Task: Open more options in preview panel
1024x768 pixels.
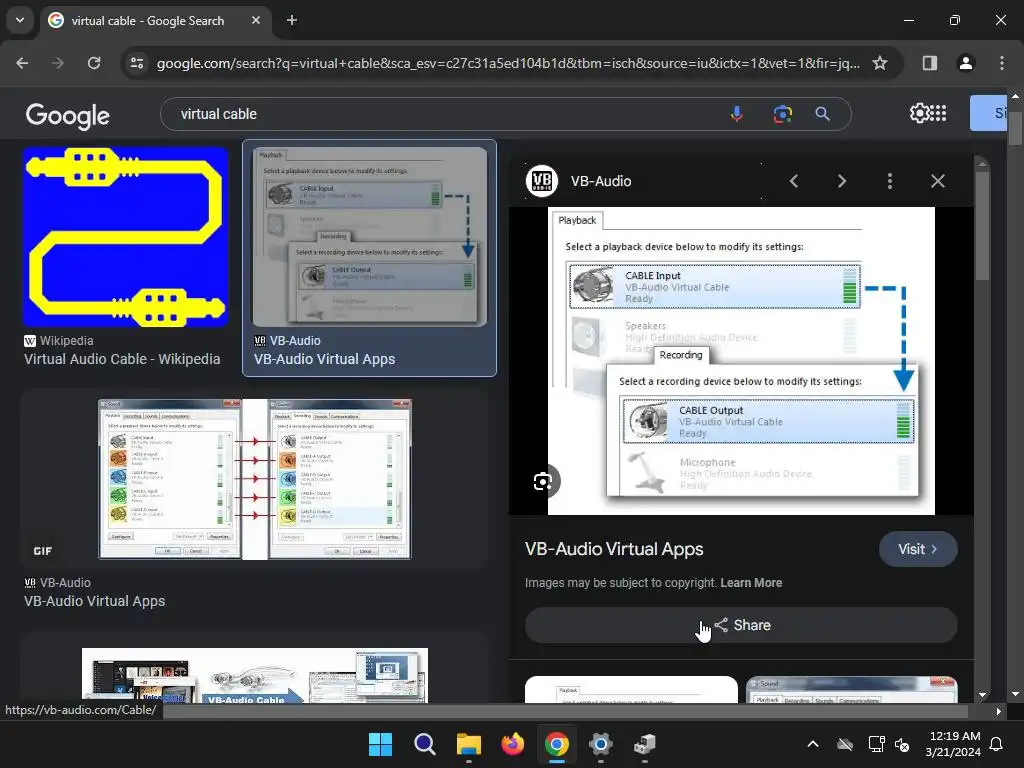Action: (889, 181)
